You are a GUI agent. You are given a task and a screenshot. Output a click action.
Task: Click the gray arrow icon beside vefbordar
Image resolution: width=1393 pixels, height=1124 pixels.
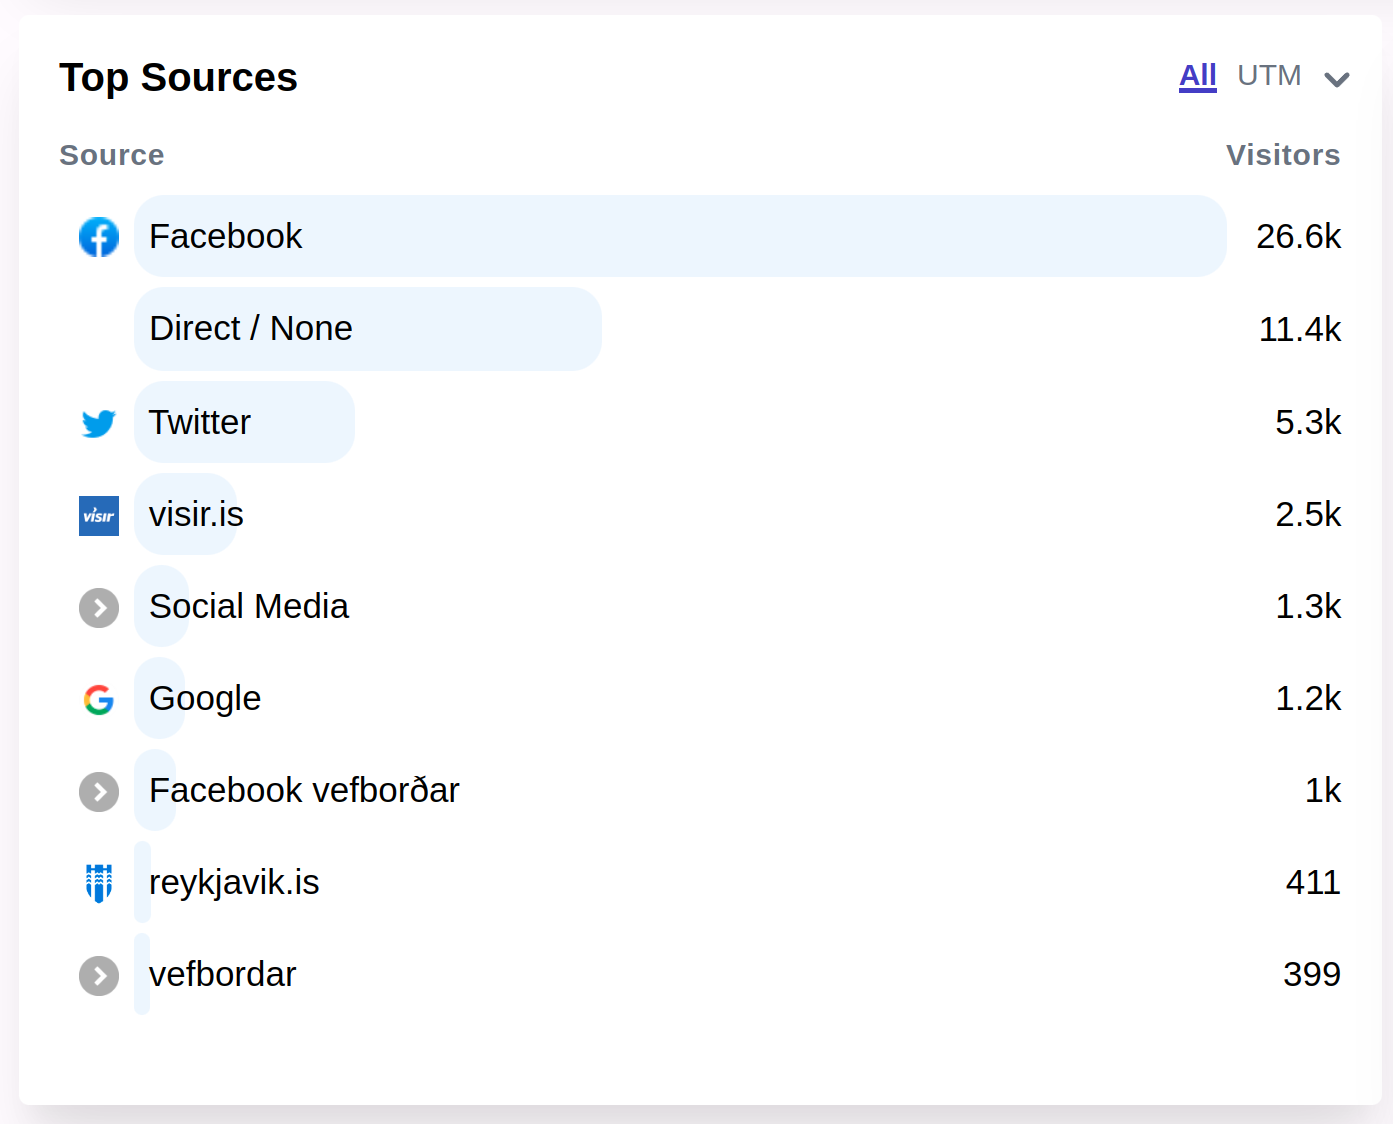click(99, 976)
